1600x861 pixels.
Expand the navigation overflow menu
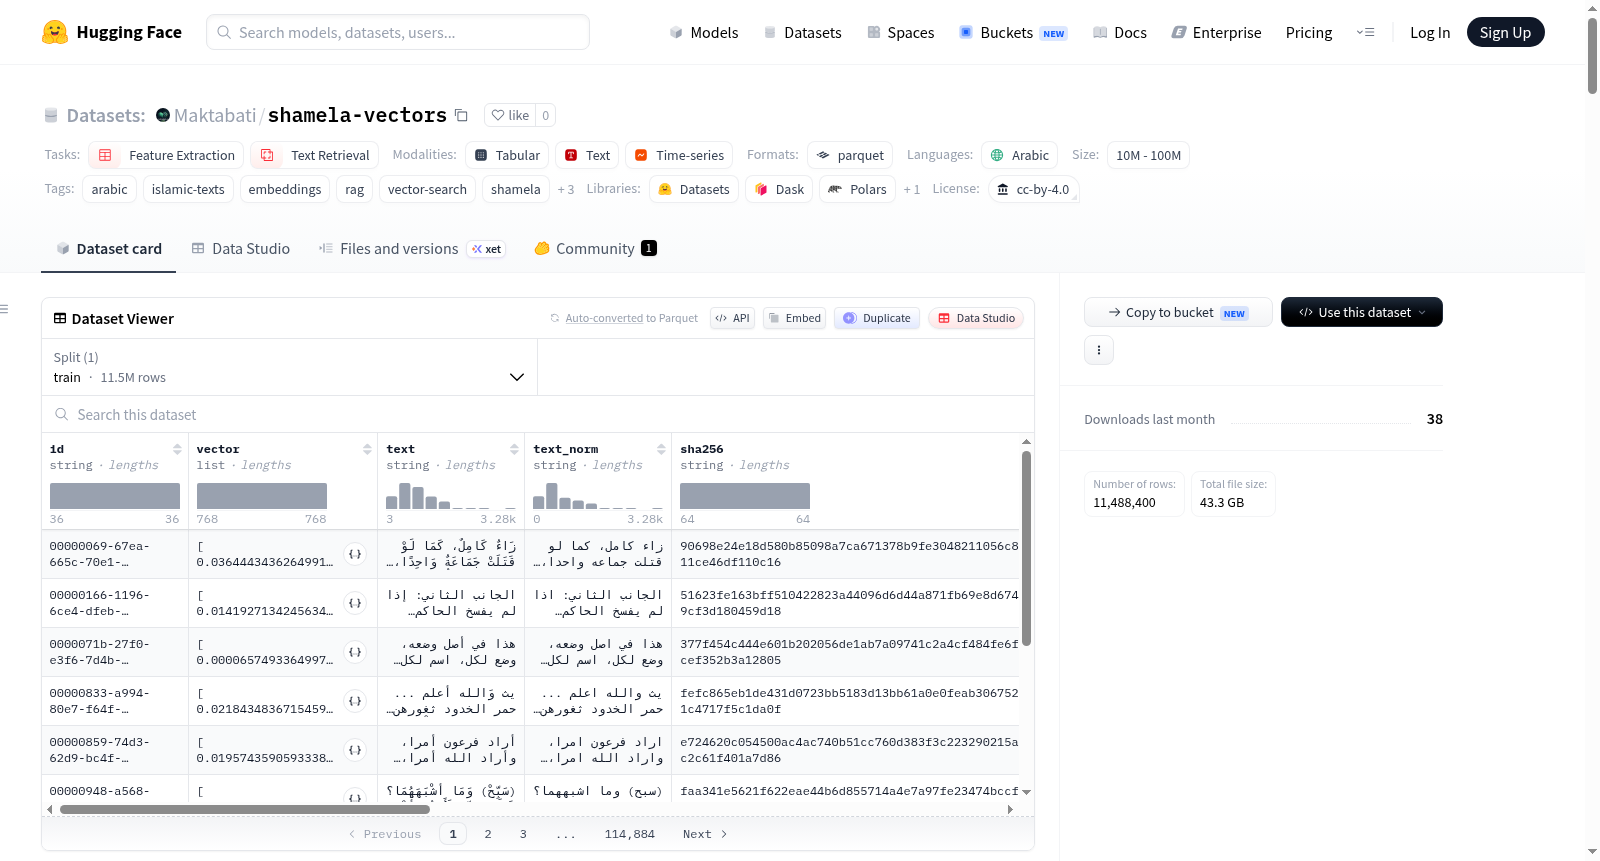click(1365, 32)
